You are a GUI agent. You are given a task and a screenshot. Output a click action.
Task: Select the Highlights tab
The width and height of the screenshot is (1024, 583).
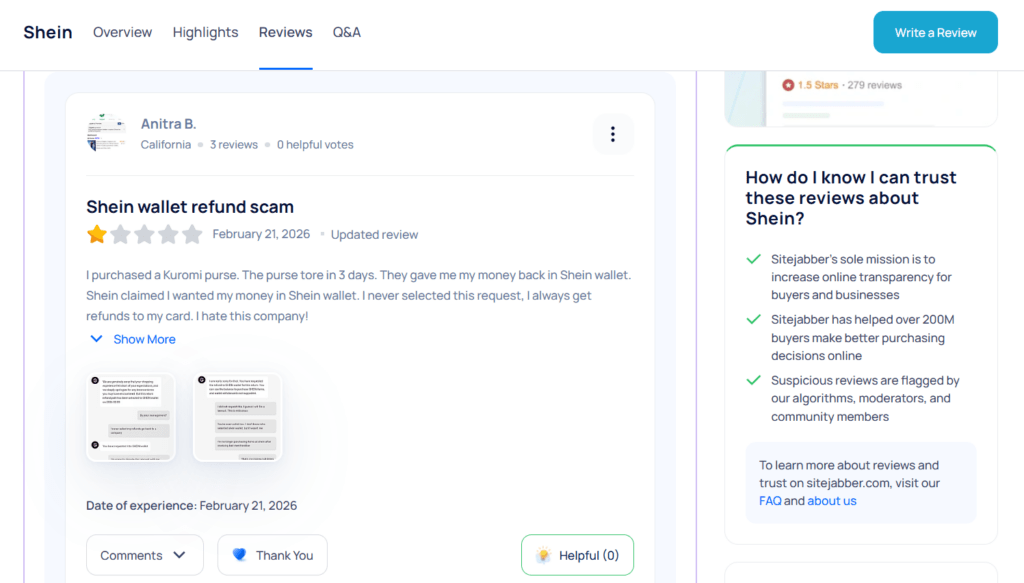coord(205,32)
